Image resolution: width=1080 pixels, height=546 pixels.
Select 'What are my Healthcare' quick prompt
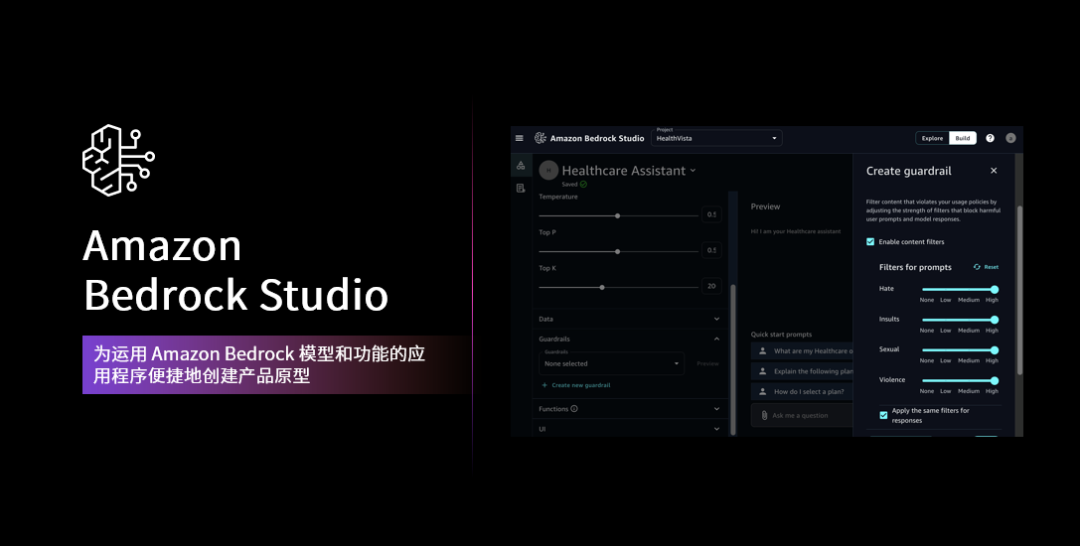point(802,351)
